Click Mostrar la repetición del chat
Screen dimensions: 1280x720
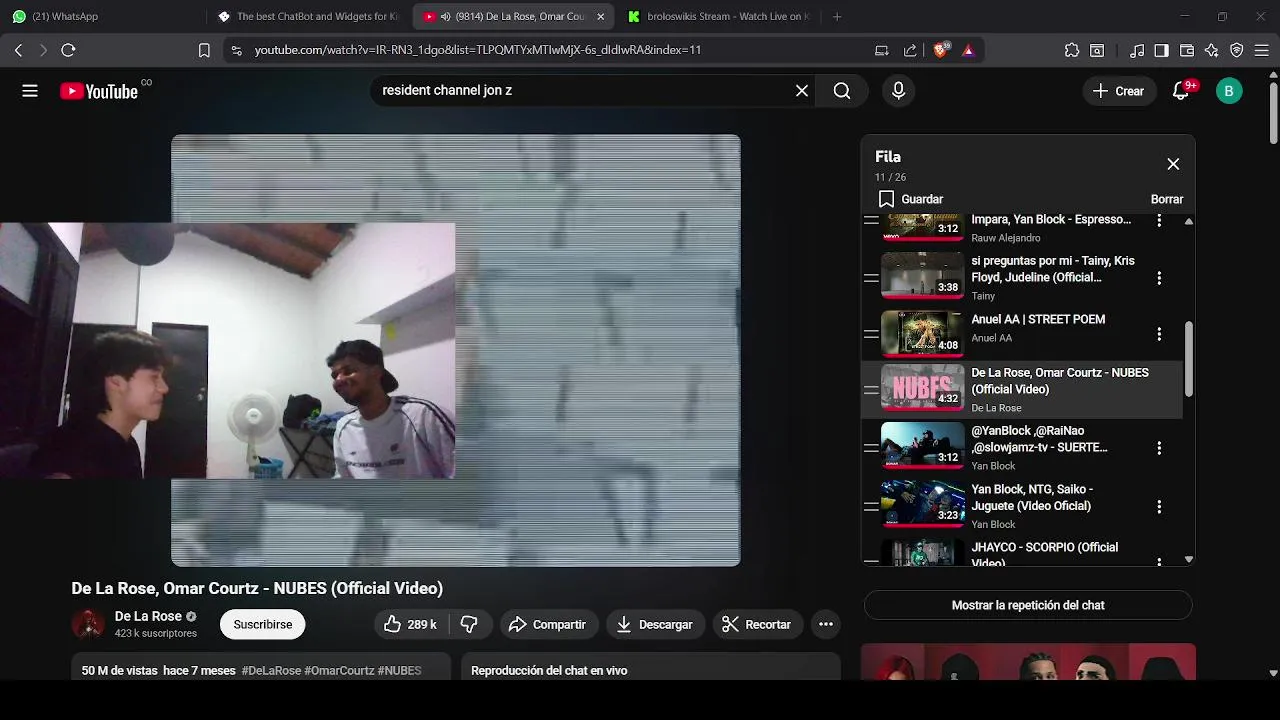(x=1028, y=605)
